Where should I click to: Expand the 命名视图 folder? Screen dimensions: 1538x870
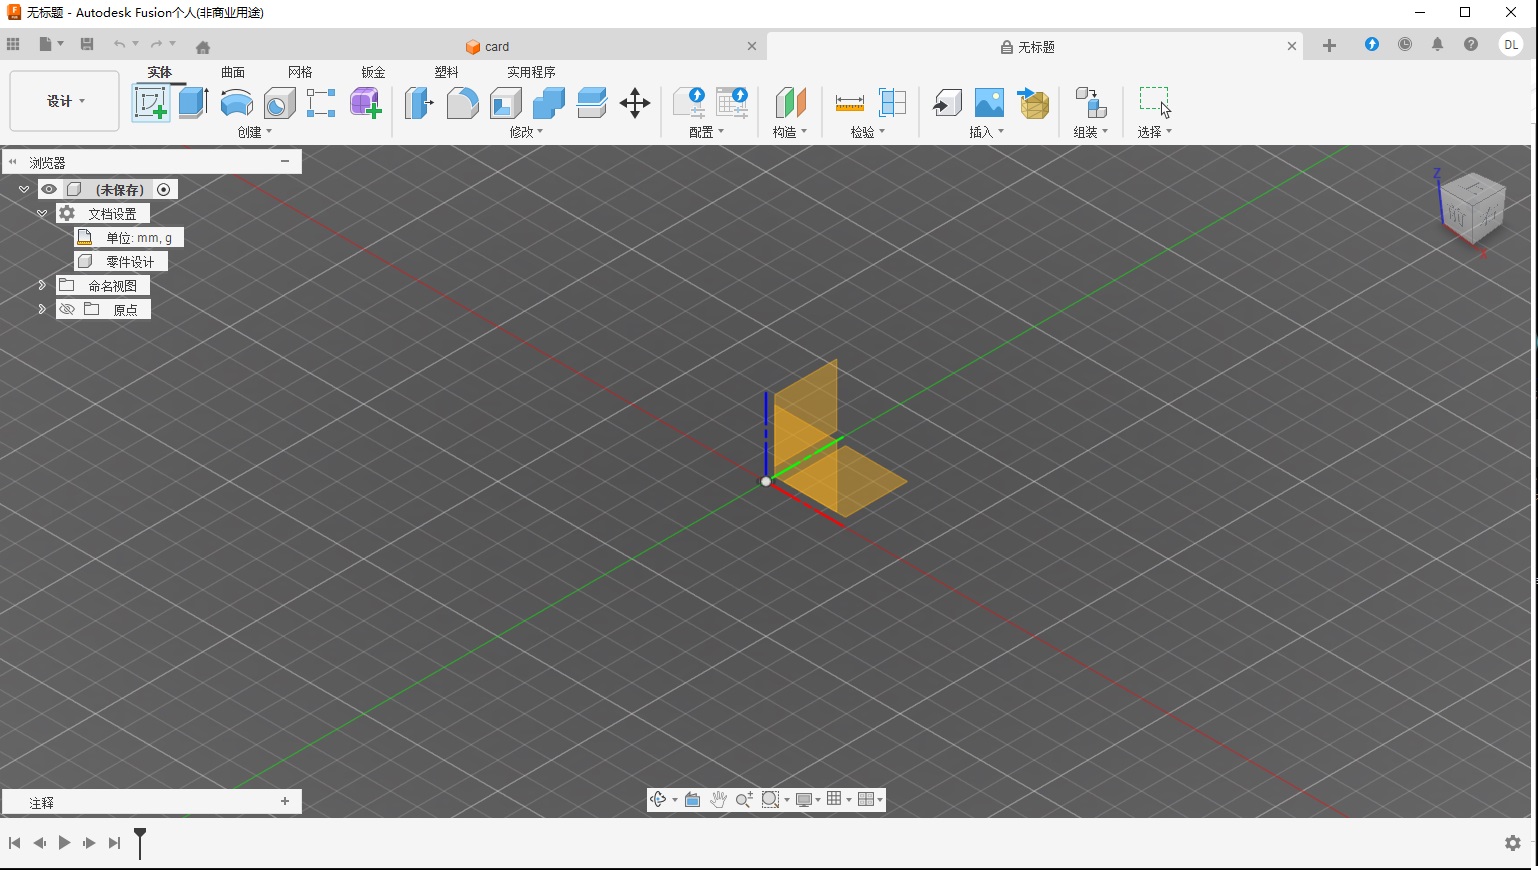tap(41, 285)
